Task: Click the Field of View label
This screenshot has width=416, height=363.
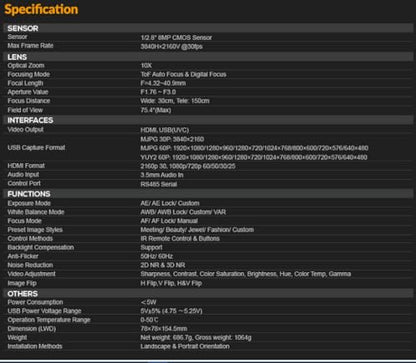Action: tap(25, 110)
